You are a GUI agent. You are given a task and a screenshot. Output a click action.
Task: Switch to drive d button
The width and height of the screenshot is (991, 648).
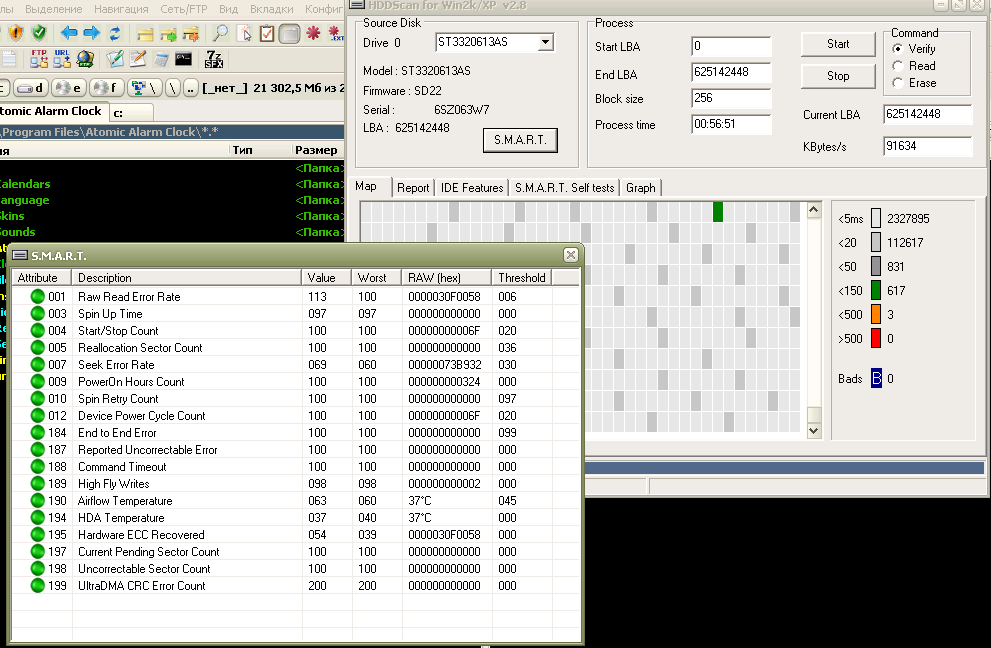pos(31,88)
